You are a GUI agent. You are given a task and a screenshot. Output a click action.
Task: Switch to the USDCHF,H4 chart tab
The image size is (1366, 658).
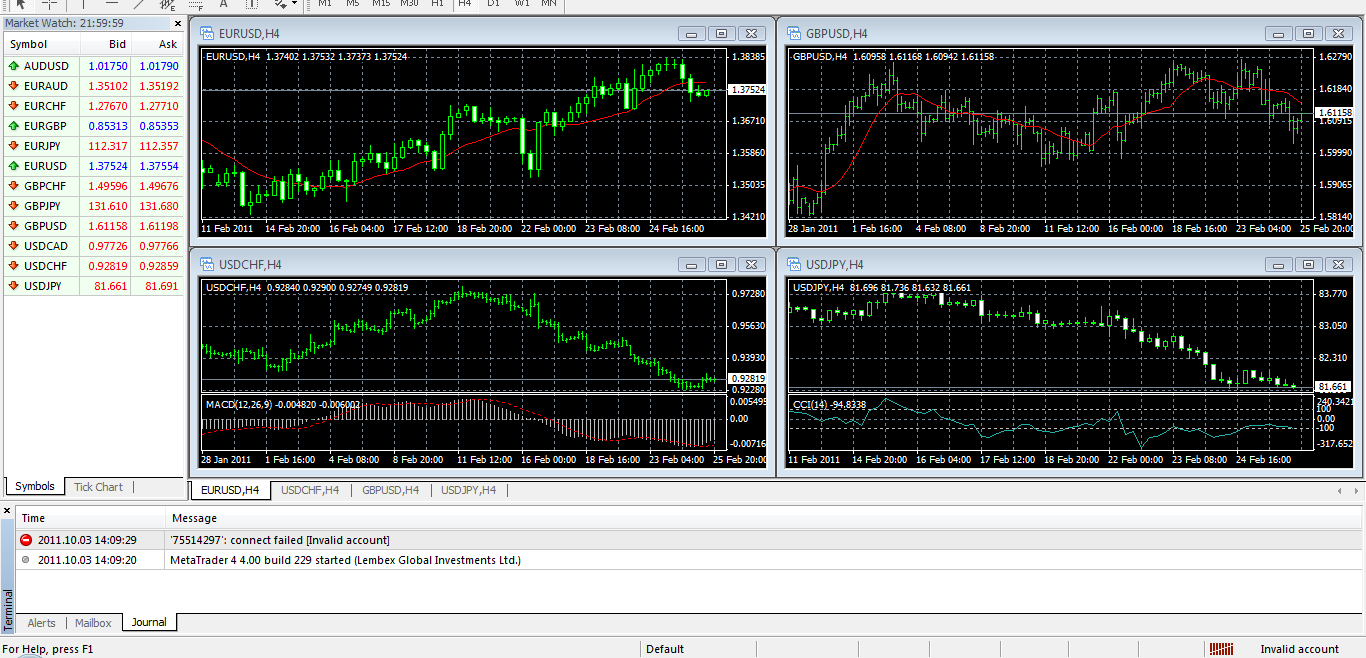coord(309,490)
